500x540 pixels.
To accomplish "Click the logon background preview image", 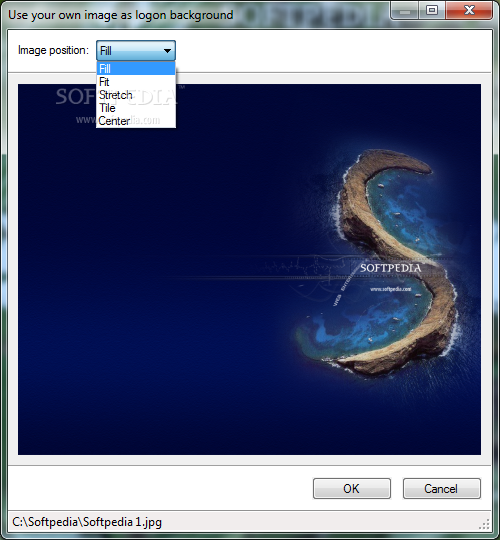I will tap(249, 269).
